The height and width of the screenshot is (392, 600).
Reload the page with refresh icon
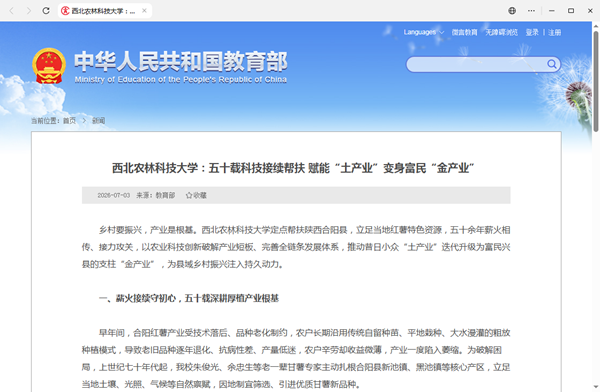(x=46, y=11)
